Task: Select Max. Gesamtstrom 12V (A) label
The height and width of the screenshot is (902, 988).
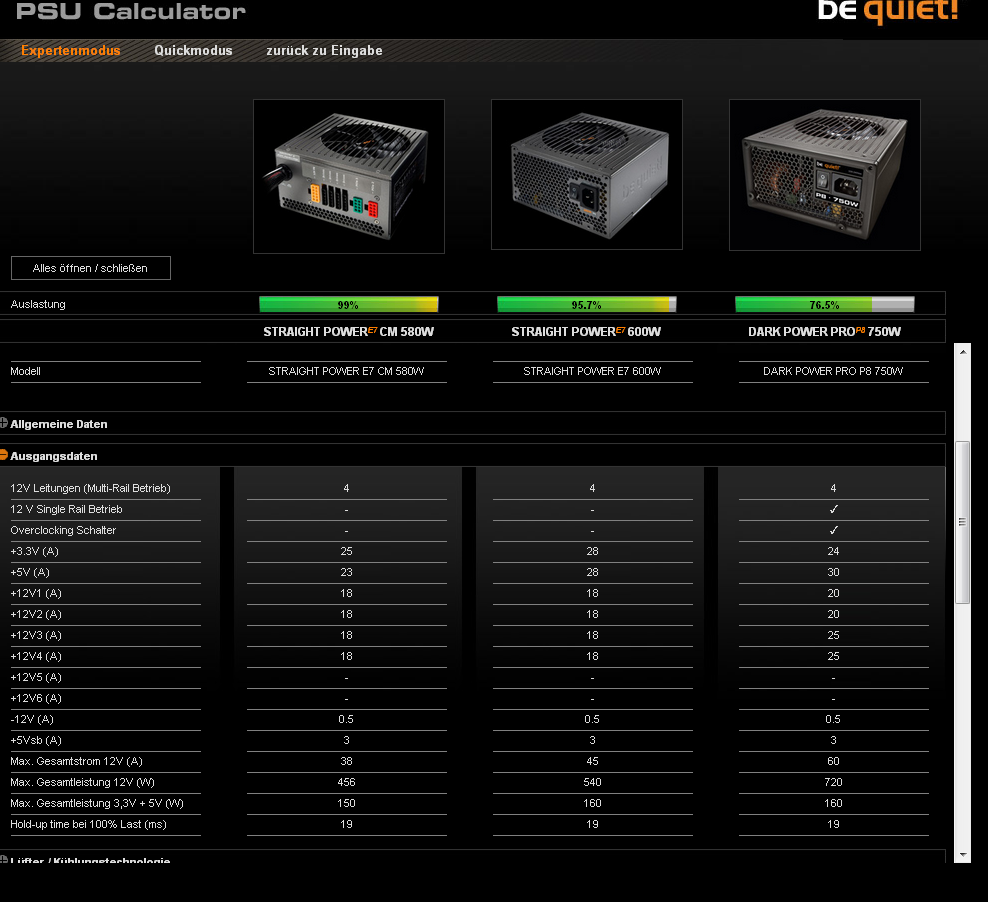Action: pyautogui.click(x=76, y=762)
